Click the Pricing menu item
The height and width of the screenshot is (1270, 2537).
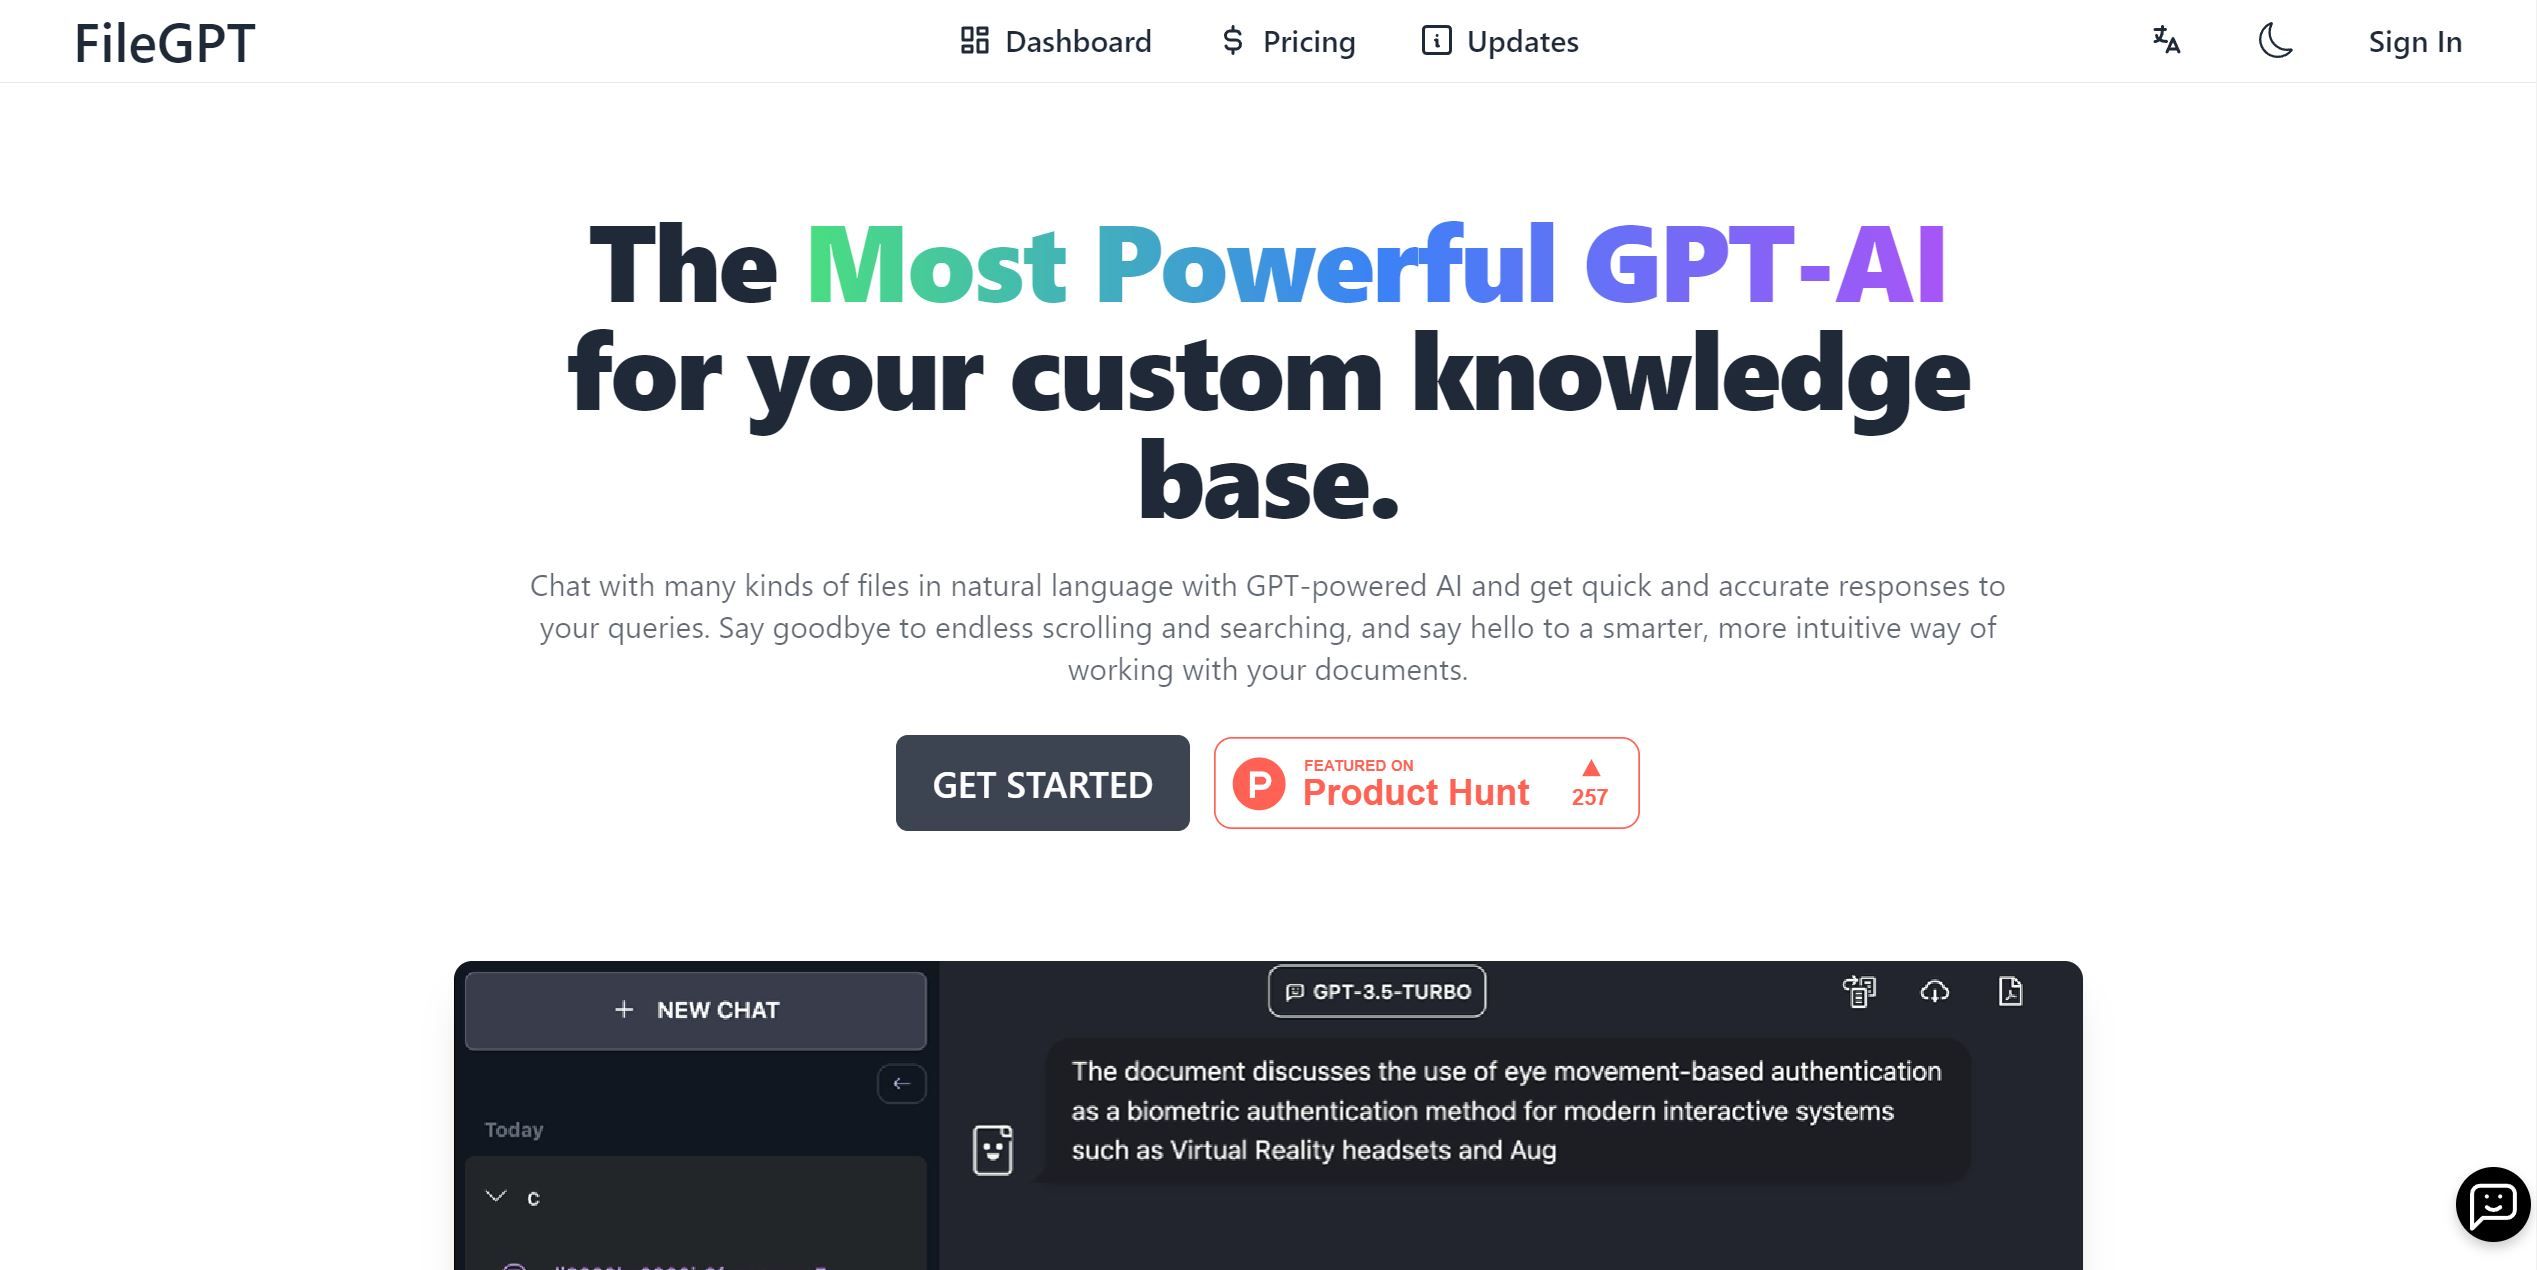tap(1287, 39)
